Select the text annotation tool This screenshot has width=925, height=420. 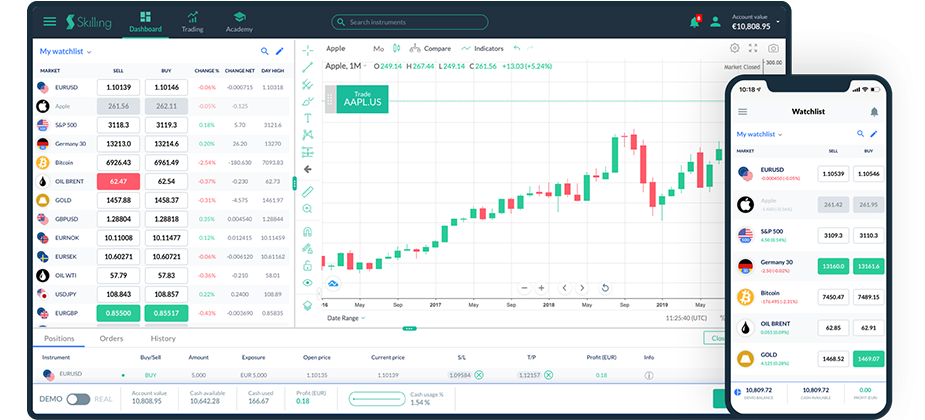pos(307,118)
